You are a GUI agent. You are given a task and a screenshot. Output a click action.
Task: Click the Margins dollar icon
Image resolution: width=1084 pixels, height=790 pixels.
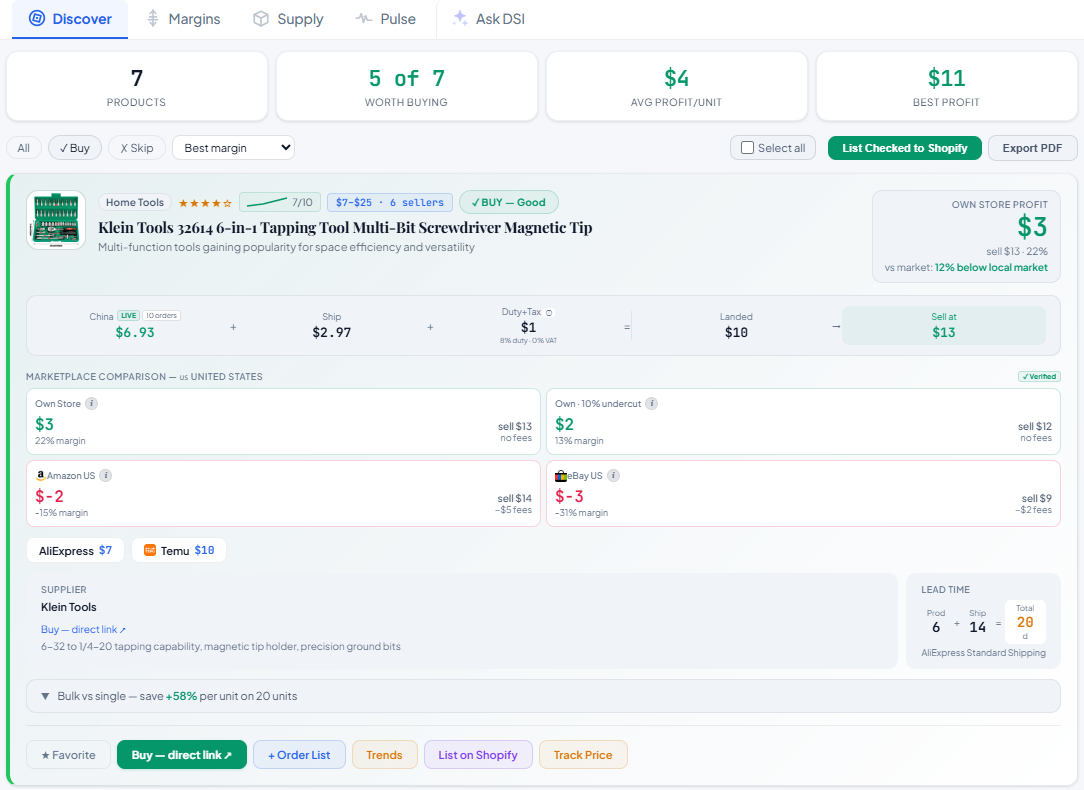point(153,19)
